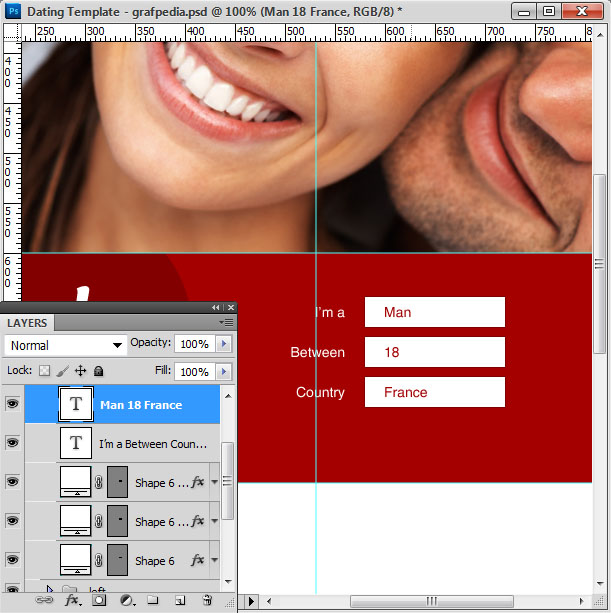
Task: Open the add layer style fx menu
Action: [73, 600]
